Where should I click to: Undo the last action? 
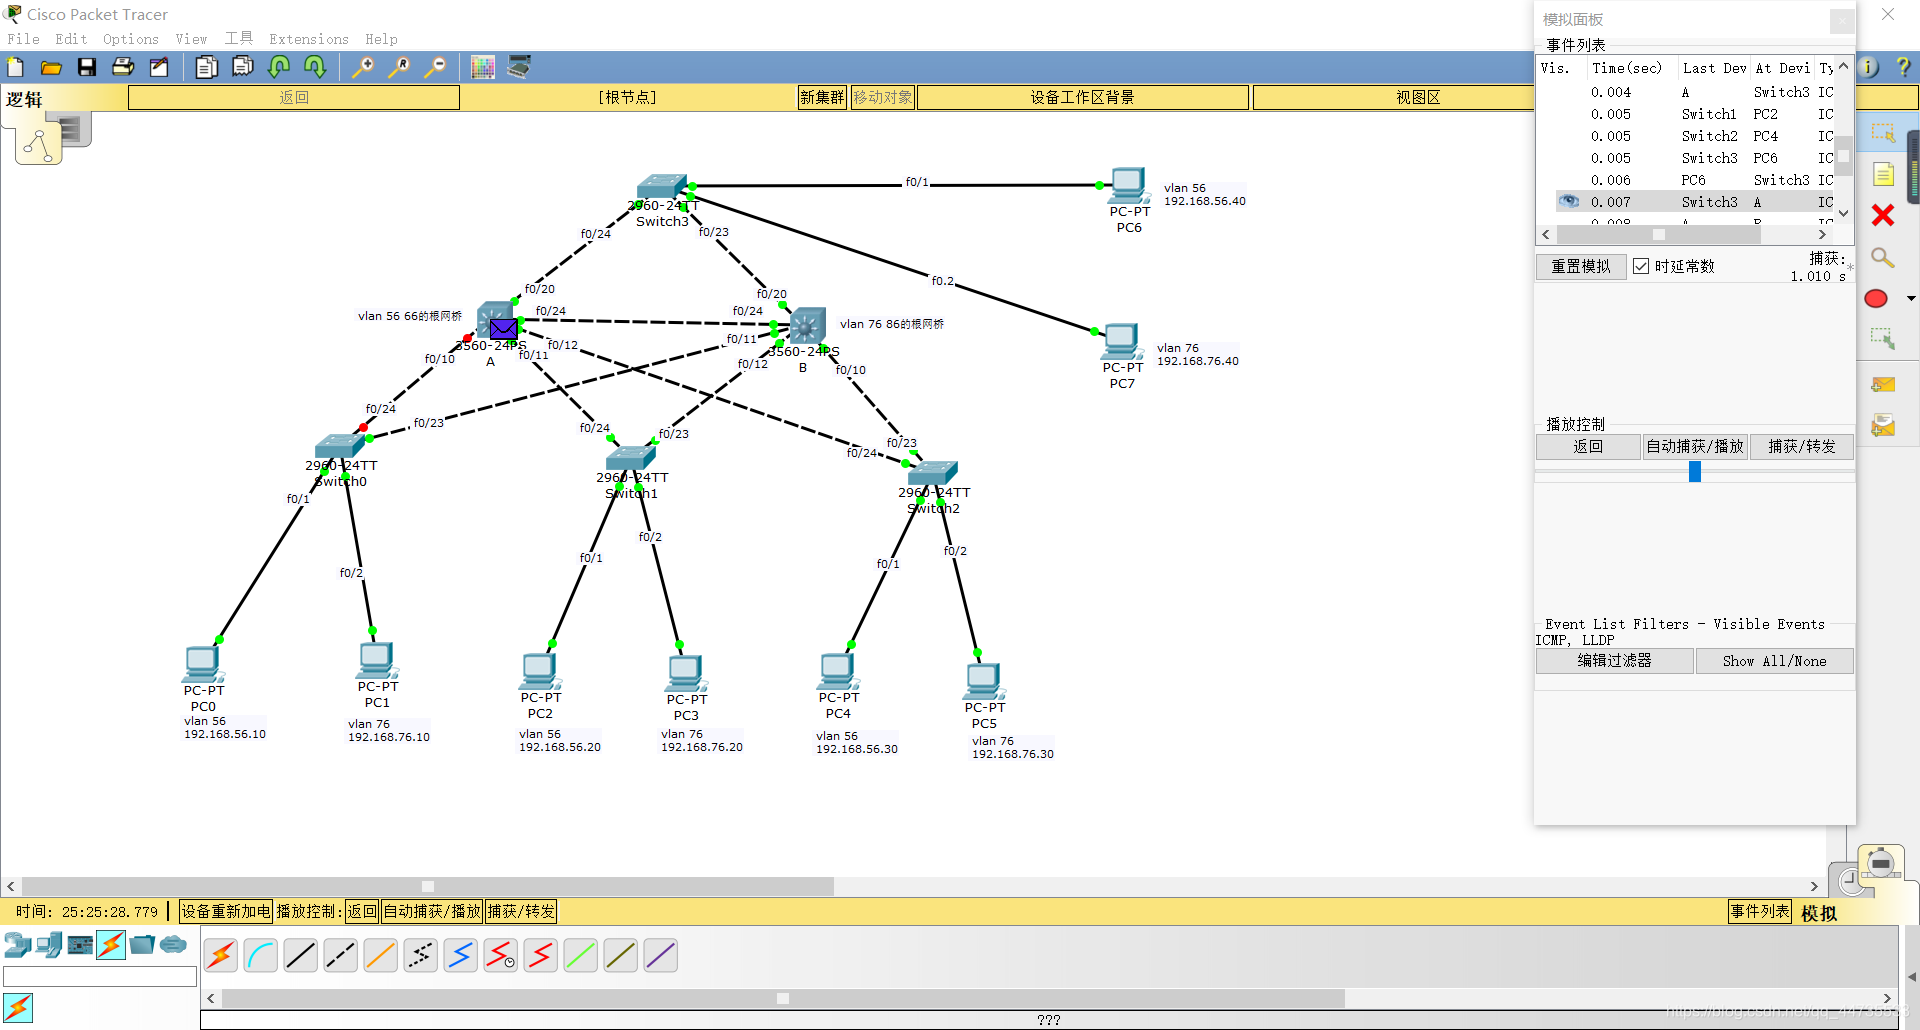tap(279, 67)
